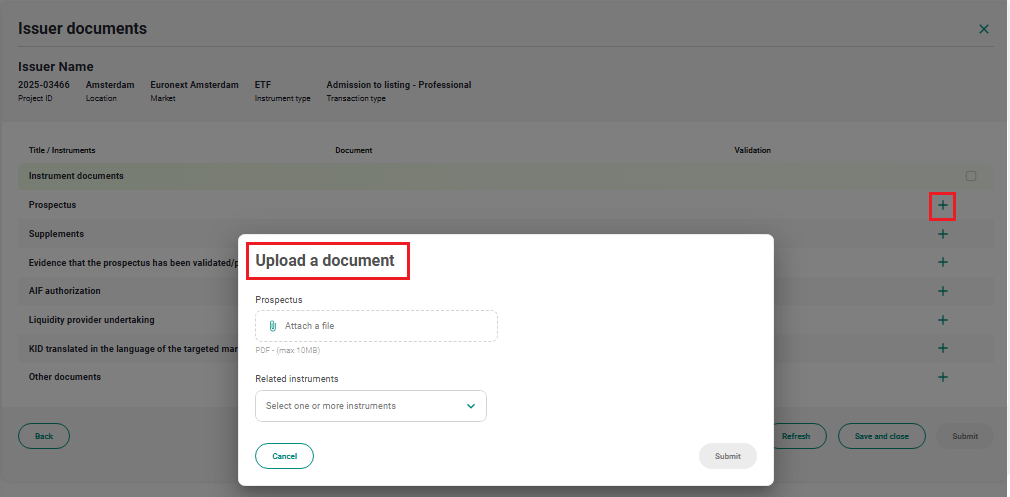1010x497 pixels.
Task: Select the AIF authorization row title
Action: 64,291
